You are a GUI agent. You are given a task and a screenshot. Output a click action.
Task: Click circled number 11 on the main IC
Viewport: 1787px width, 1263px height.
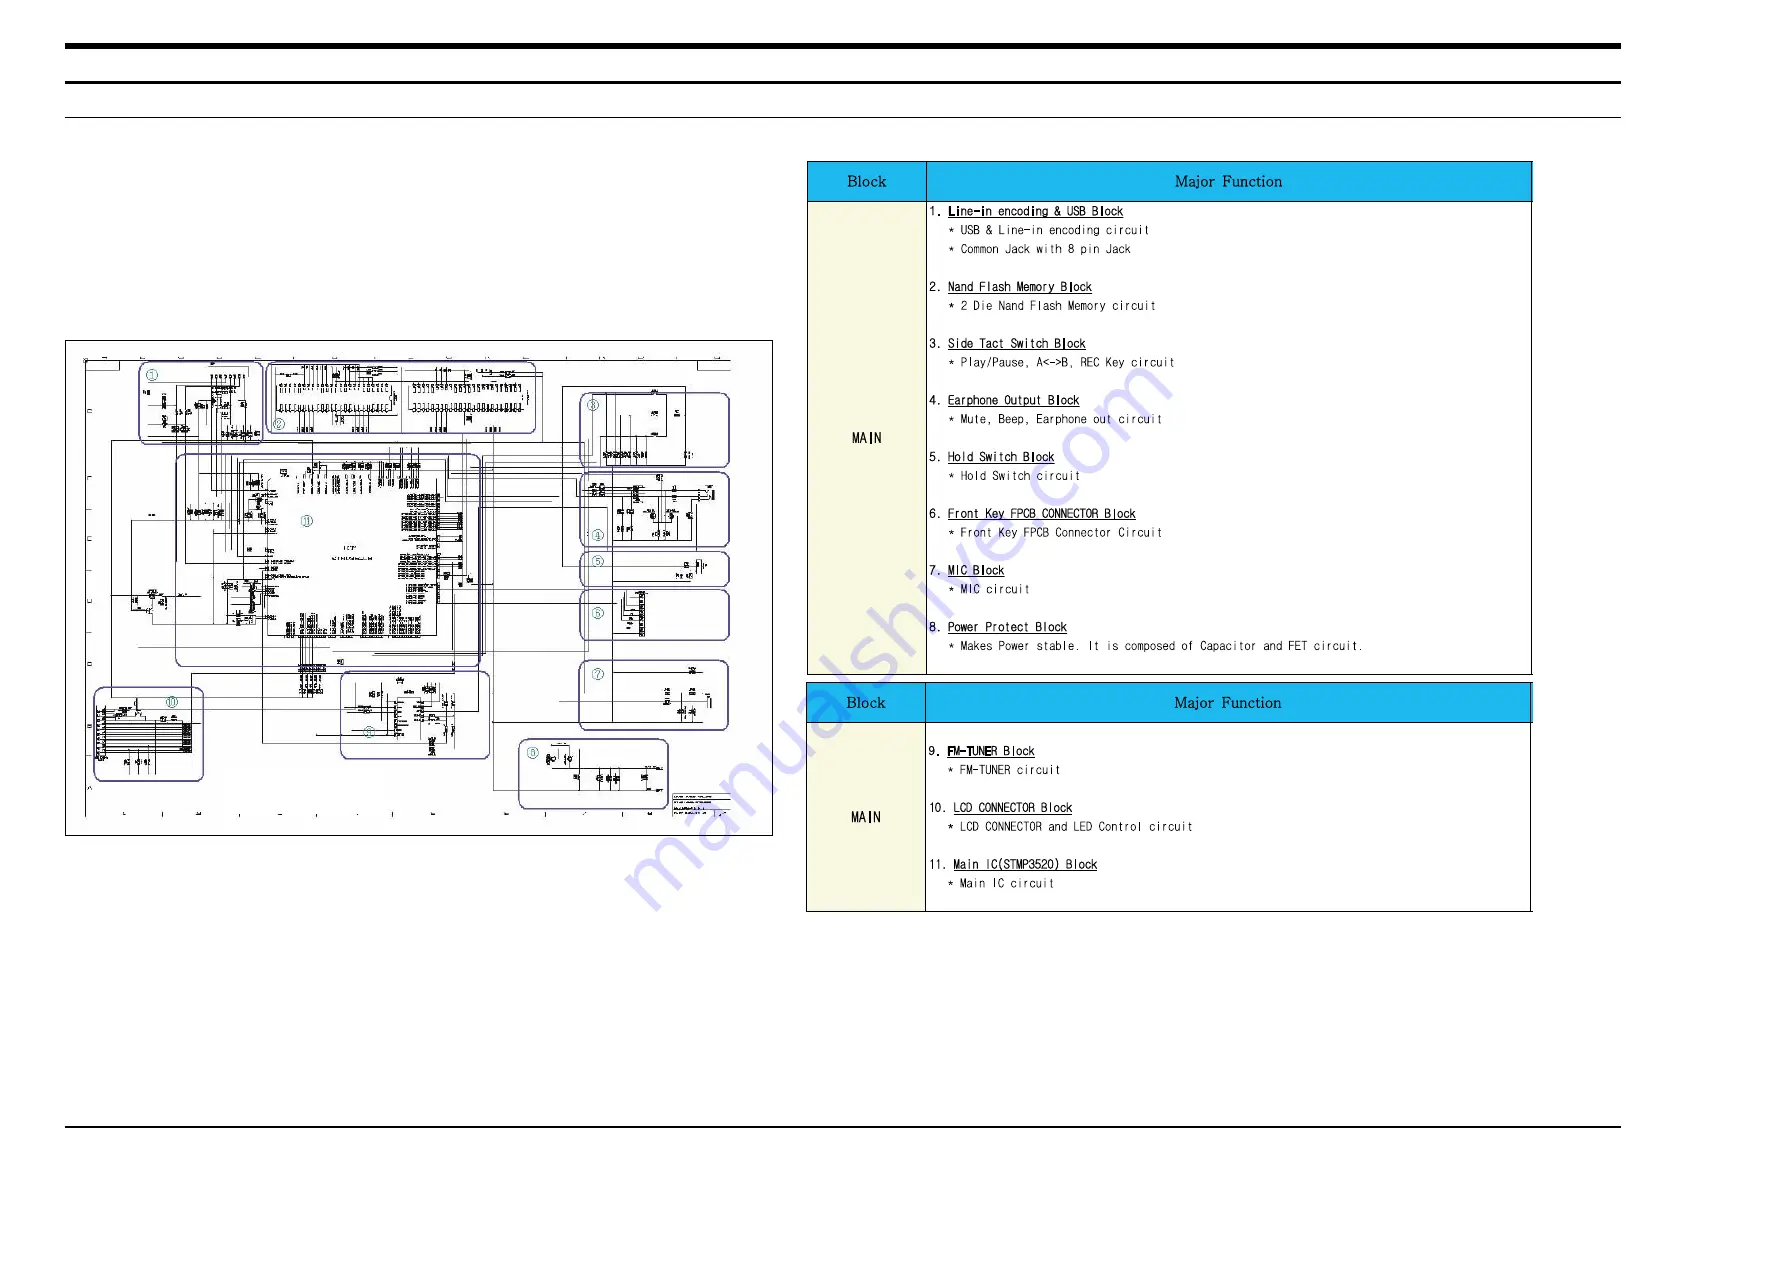(307, 521)
